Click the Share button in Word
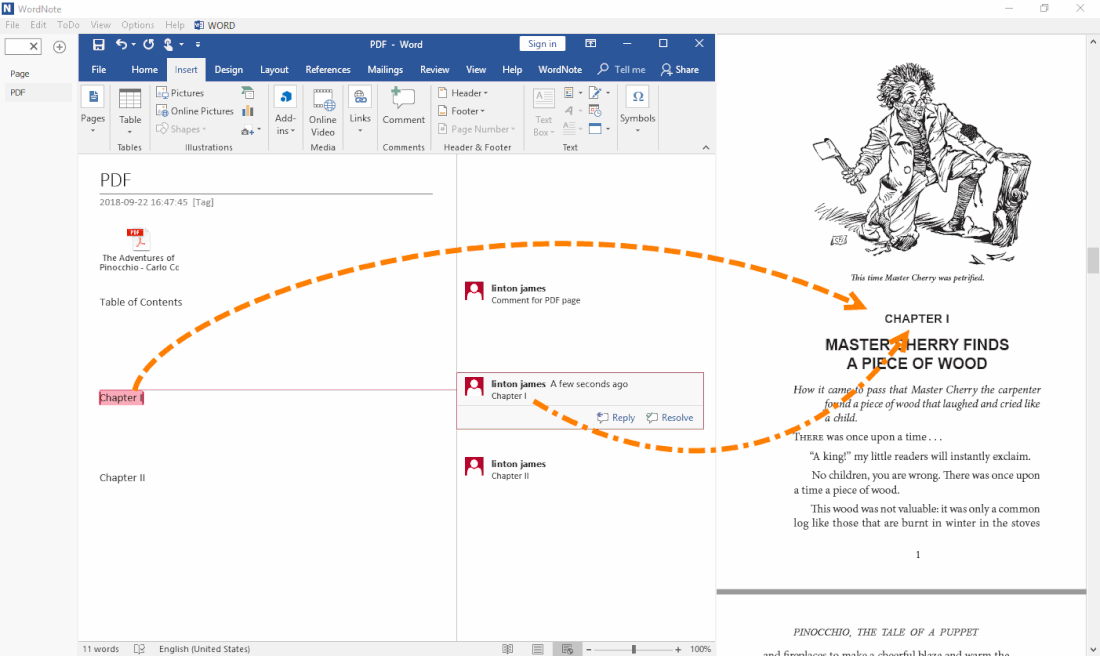The image size is (1100, 656). (x=680, y=69)
